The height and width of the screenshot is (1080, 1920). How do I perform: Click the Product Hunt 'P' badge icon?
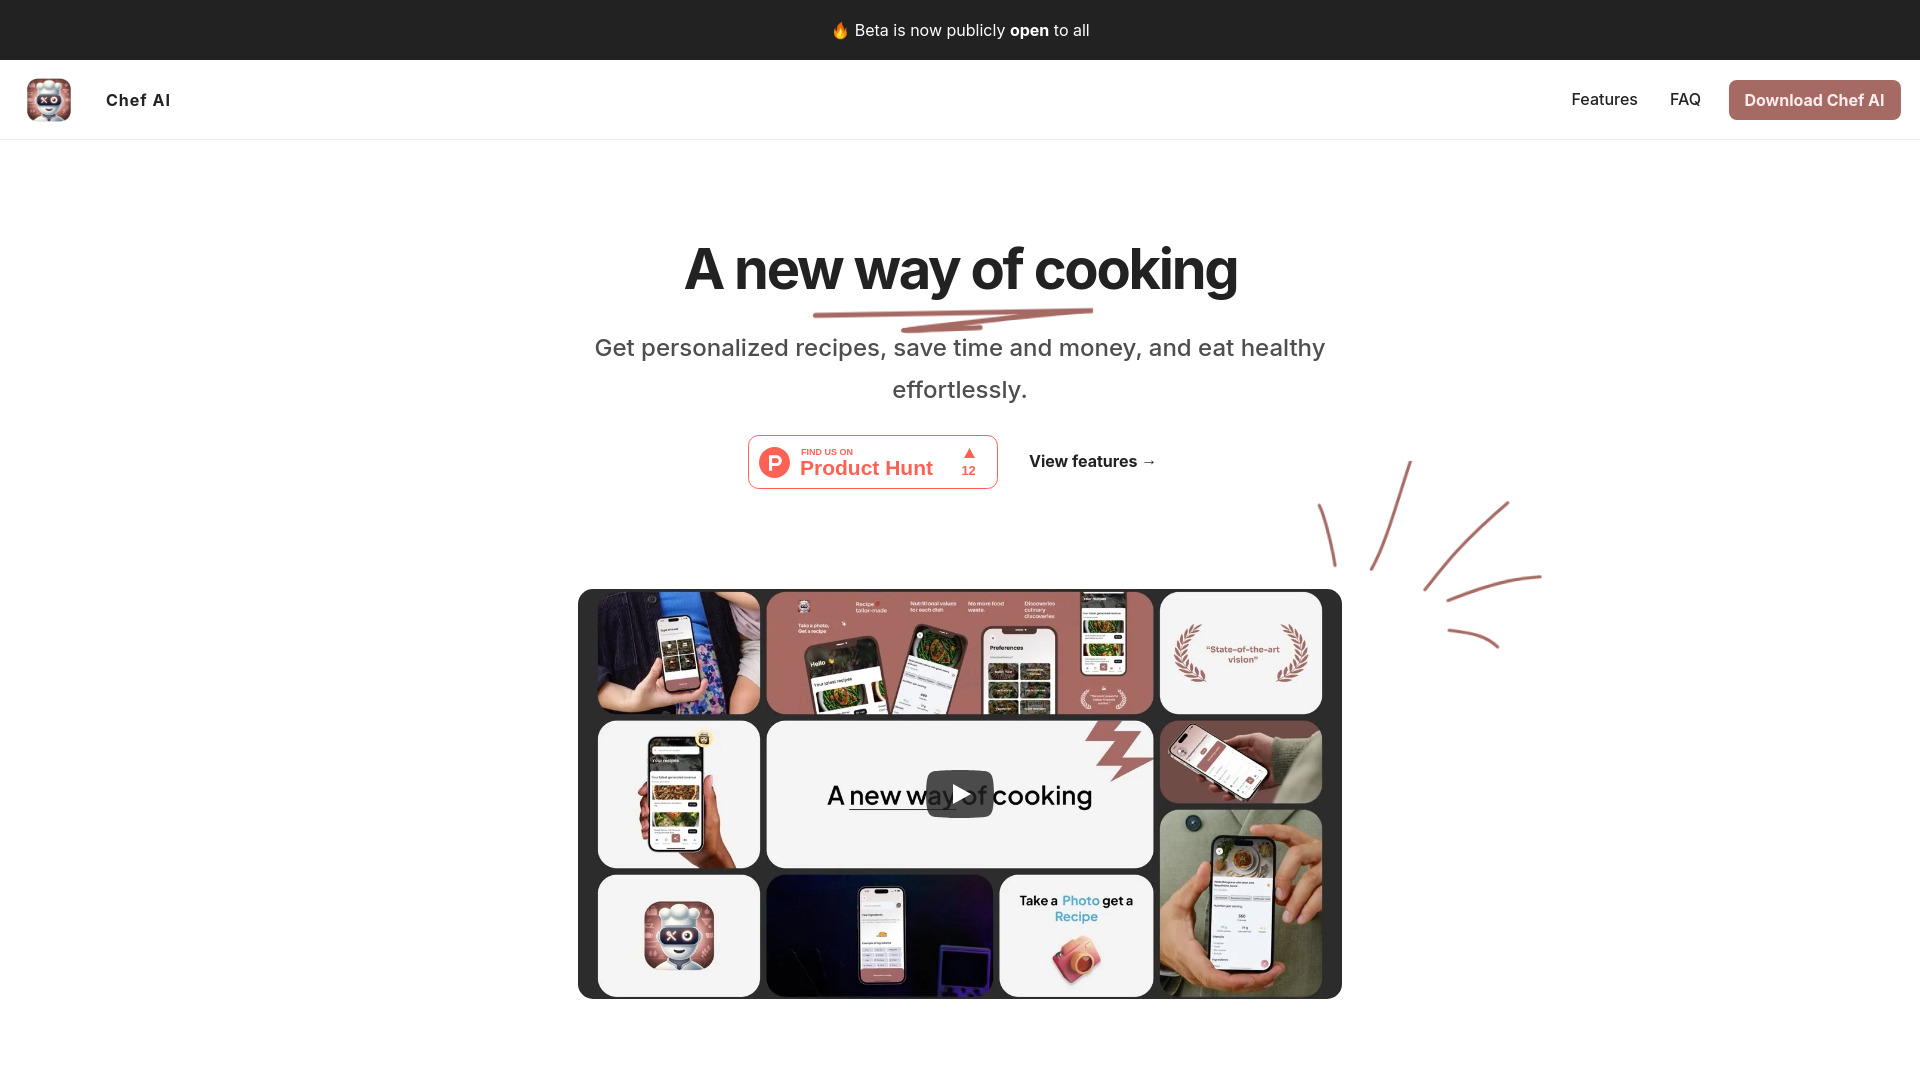(775, 462)
